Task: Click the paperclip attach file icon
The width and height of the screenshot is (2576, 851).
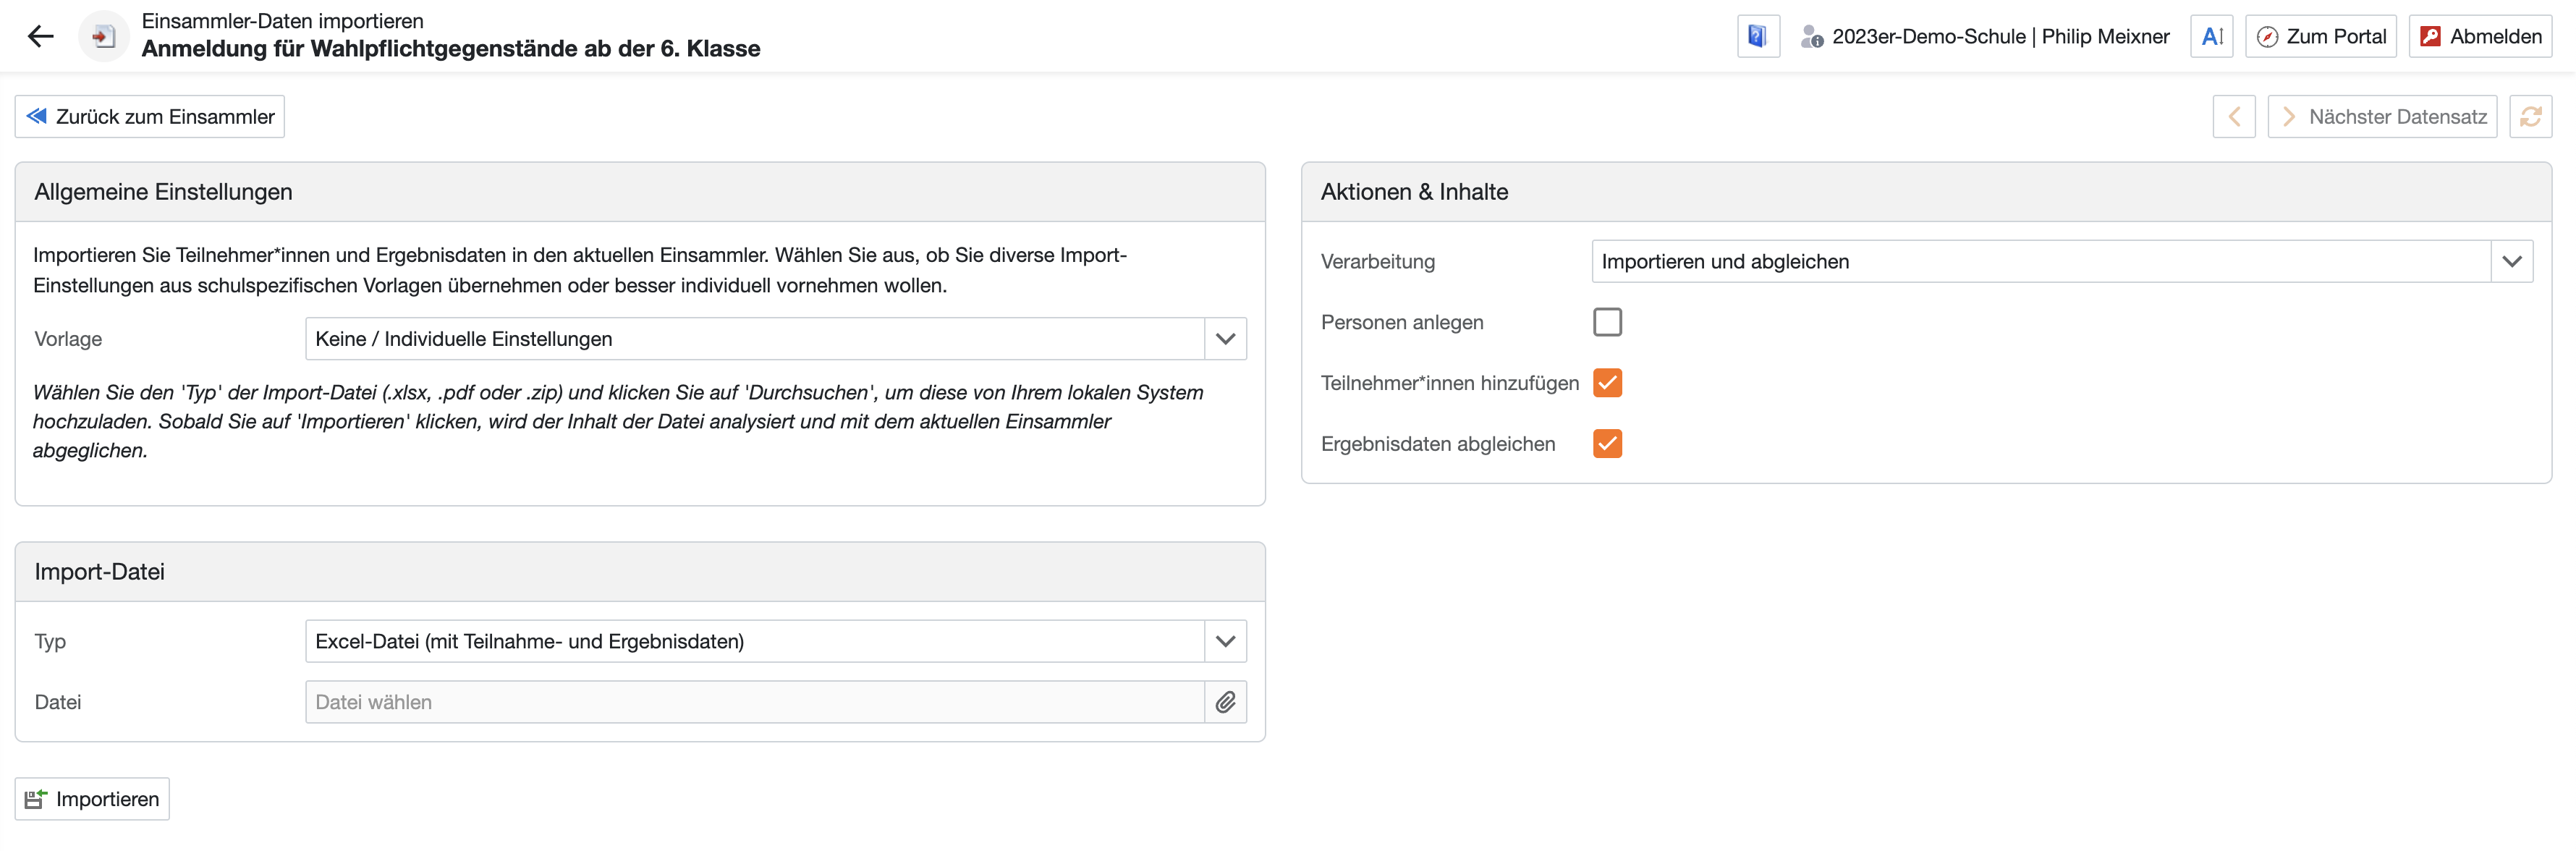Action: pyautogui.click(x=1225, y=703)
